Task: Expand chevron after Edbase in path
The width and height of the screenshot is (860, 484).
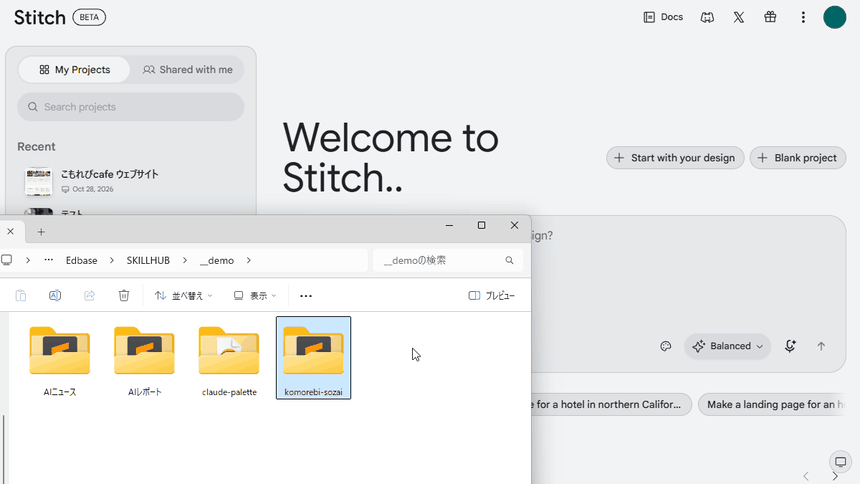Action: 112,261
